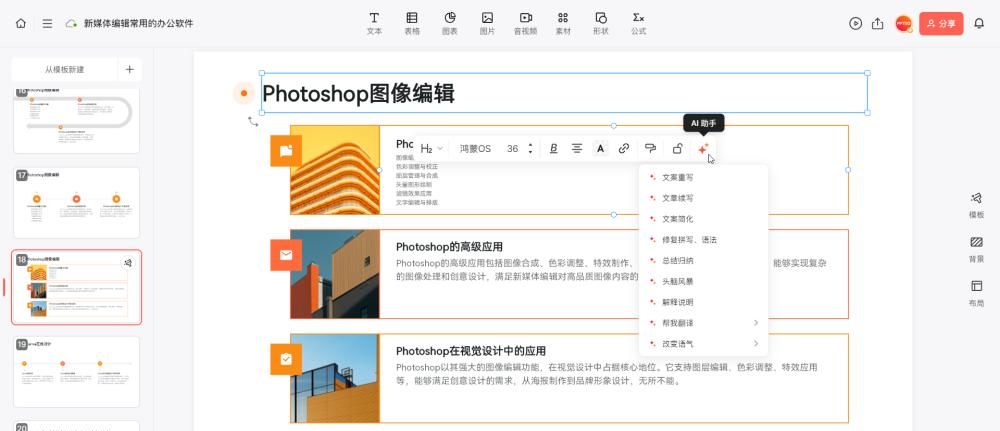
Task: Click the curved connector icon below title
Action: (253, 121)
